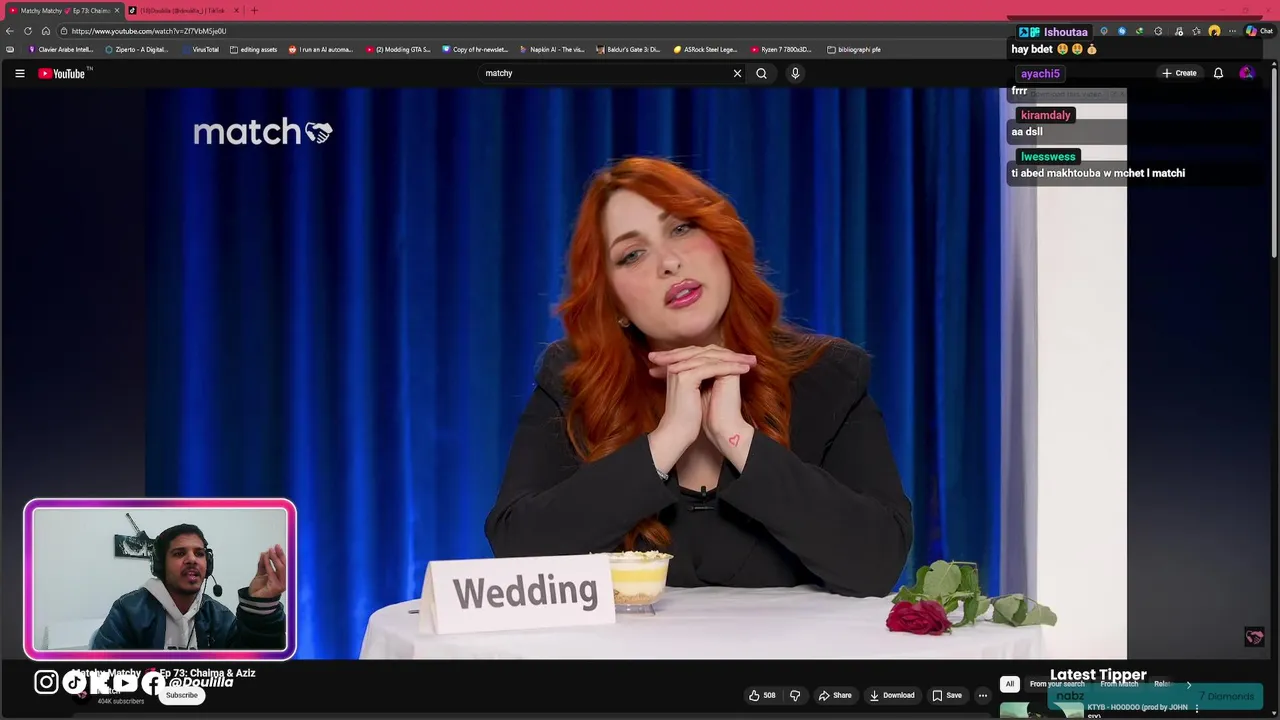Viewport: 1280px width, 720px height.
Task: Open the 'editing assets' bookmark folder
Action: click(x=253, y=49)
